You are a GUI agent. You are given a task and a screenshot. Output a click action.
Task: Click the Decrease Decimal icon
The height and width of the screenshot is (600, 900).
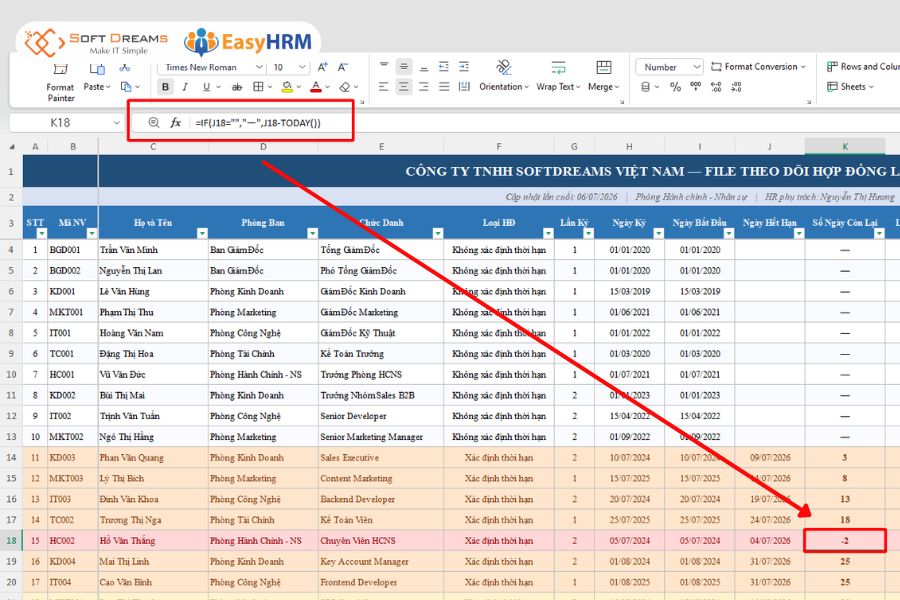coord(736,87)
